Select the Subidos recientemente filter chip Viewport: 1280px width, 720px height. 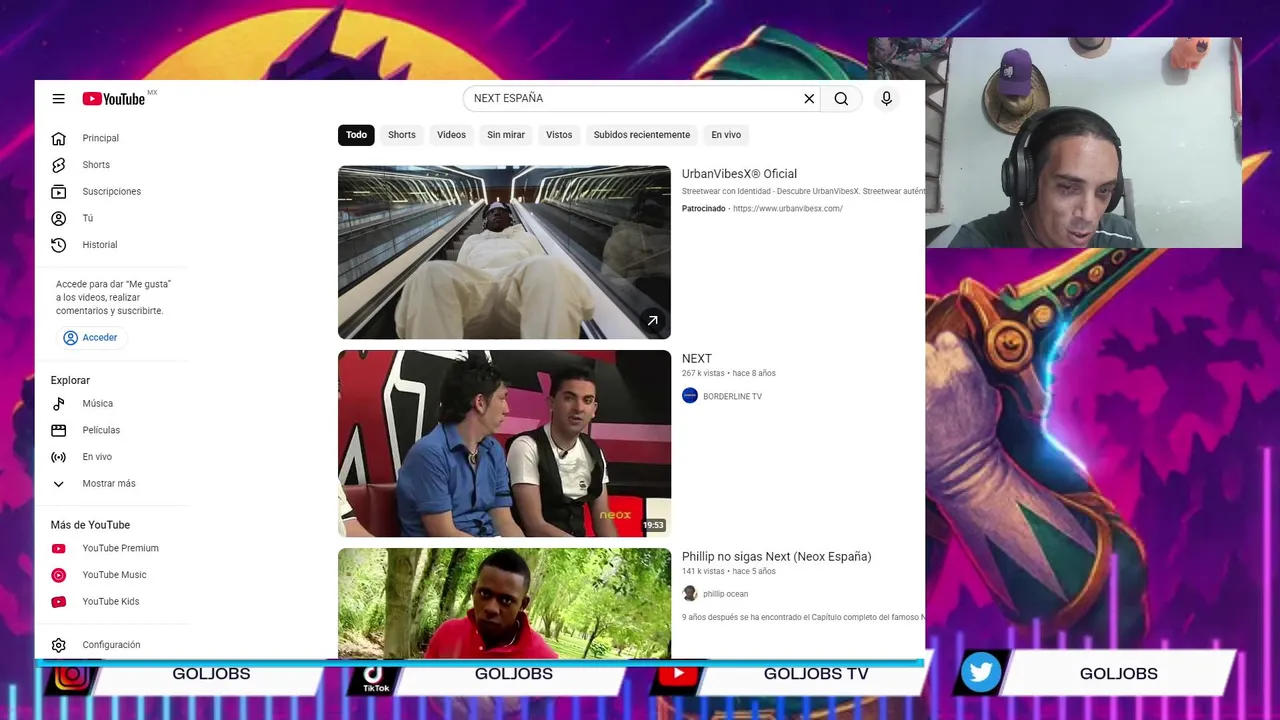click(642, 135)
